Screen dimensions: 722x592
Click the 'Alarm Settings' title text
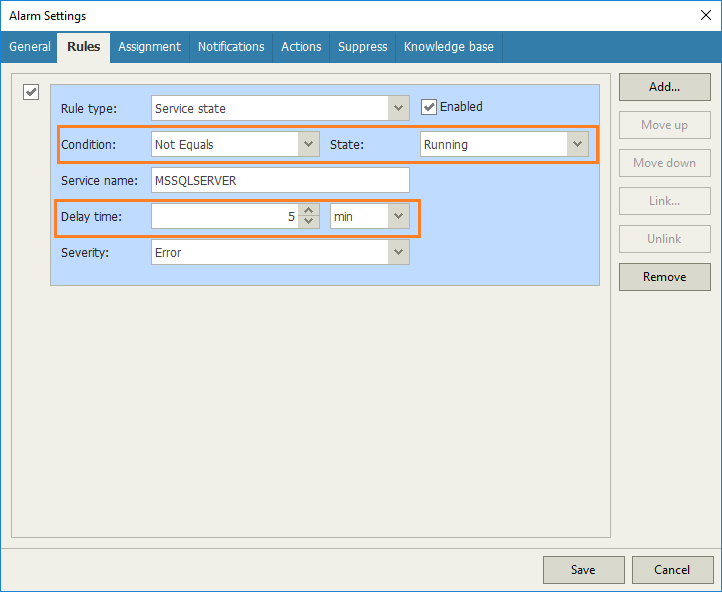coord(47,16)
